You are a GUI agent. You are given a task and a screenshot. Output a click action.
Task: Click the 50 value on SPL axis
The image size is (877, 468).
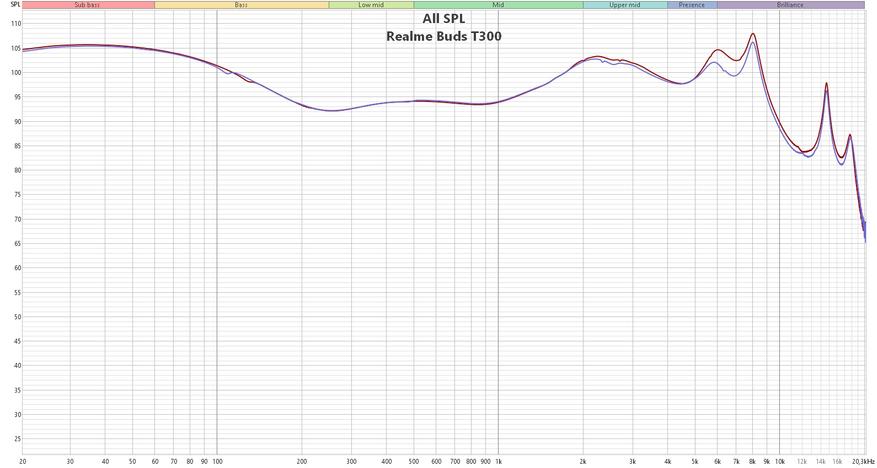[17, 317]
